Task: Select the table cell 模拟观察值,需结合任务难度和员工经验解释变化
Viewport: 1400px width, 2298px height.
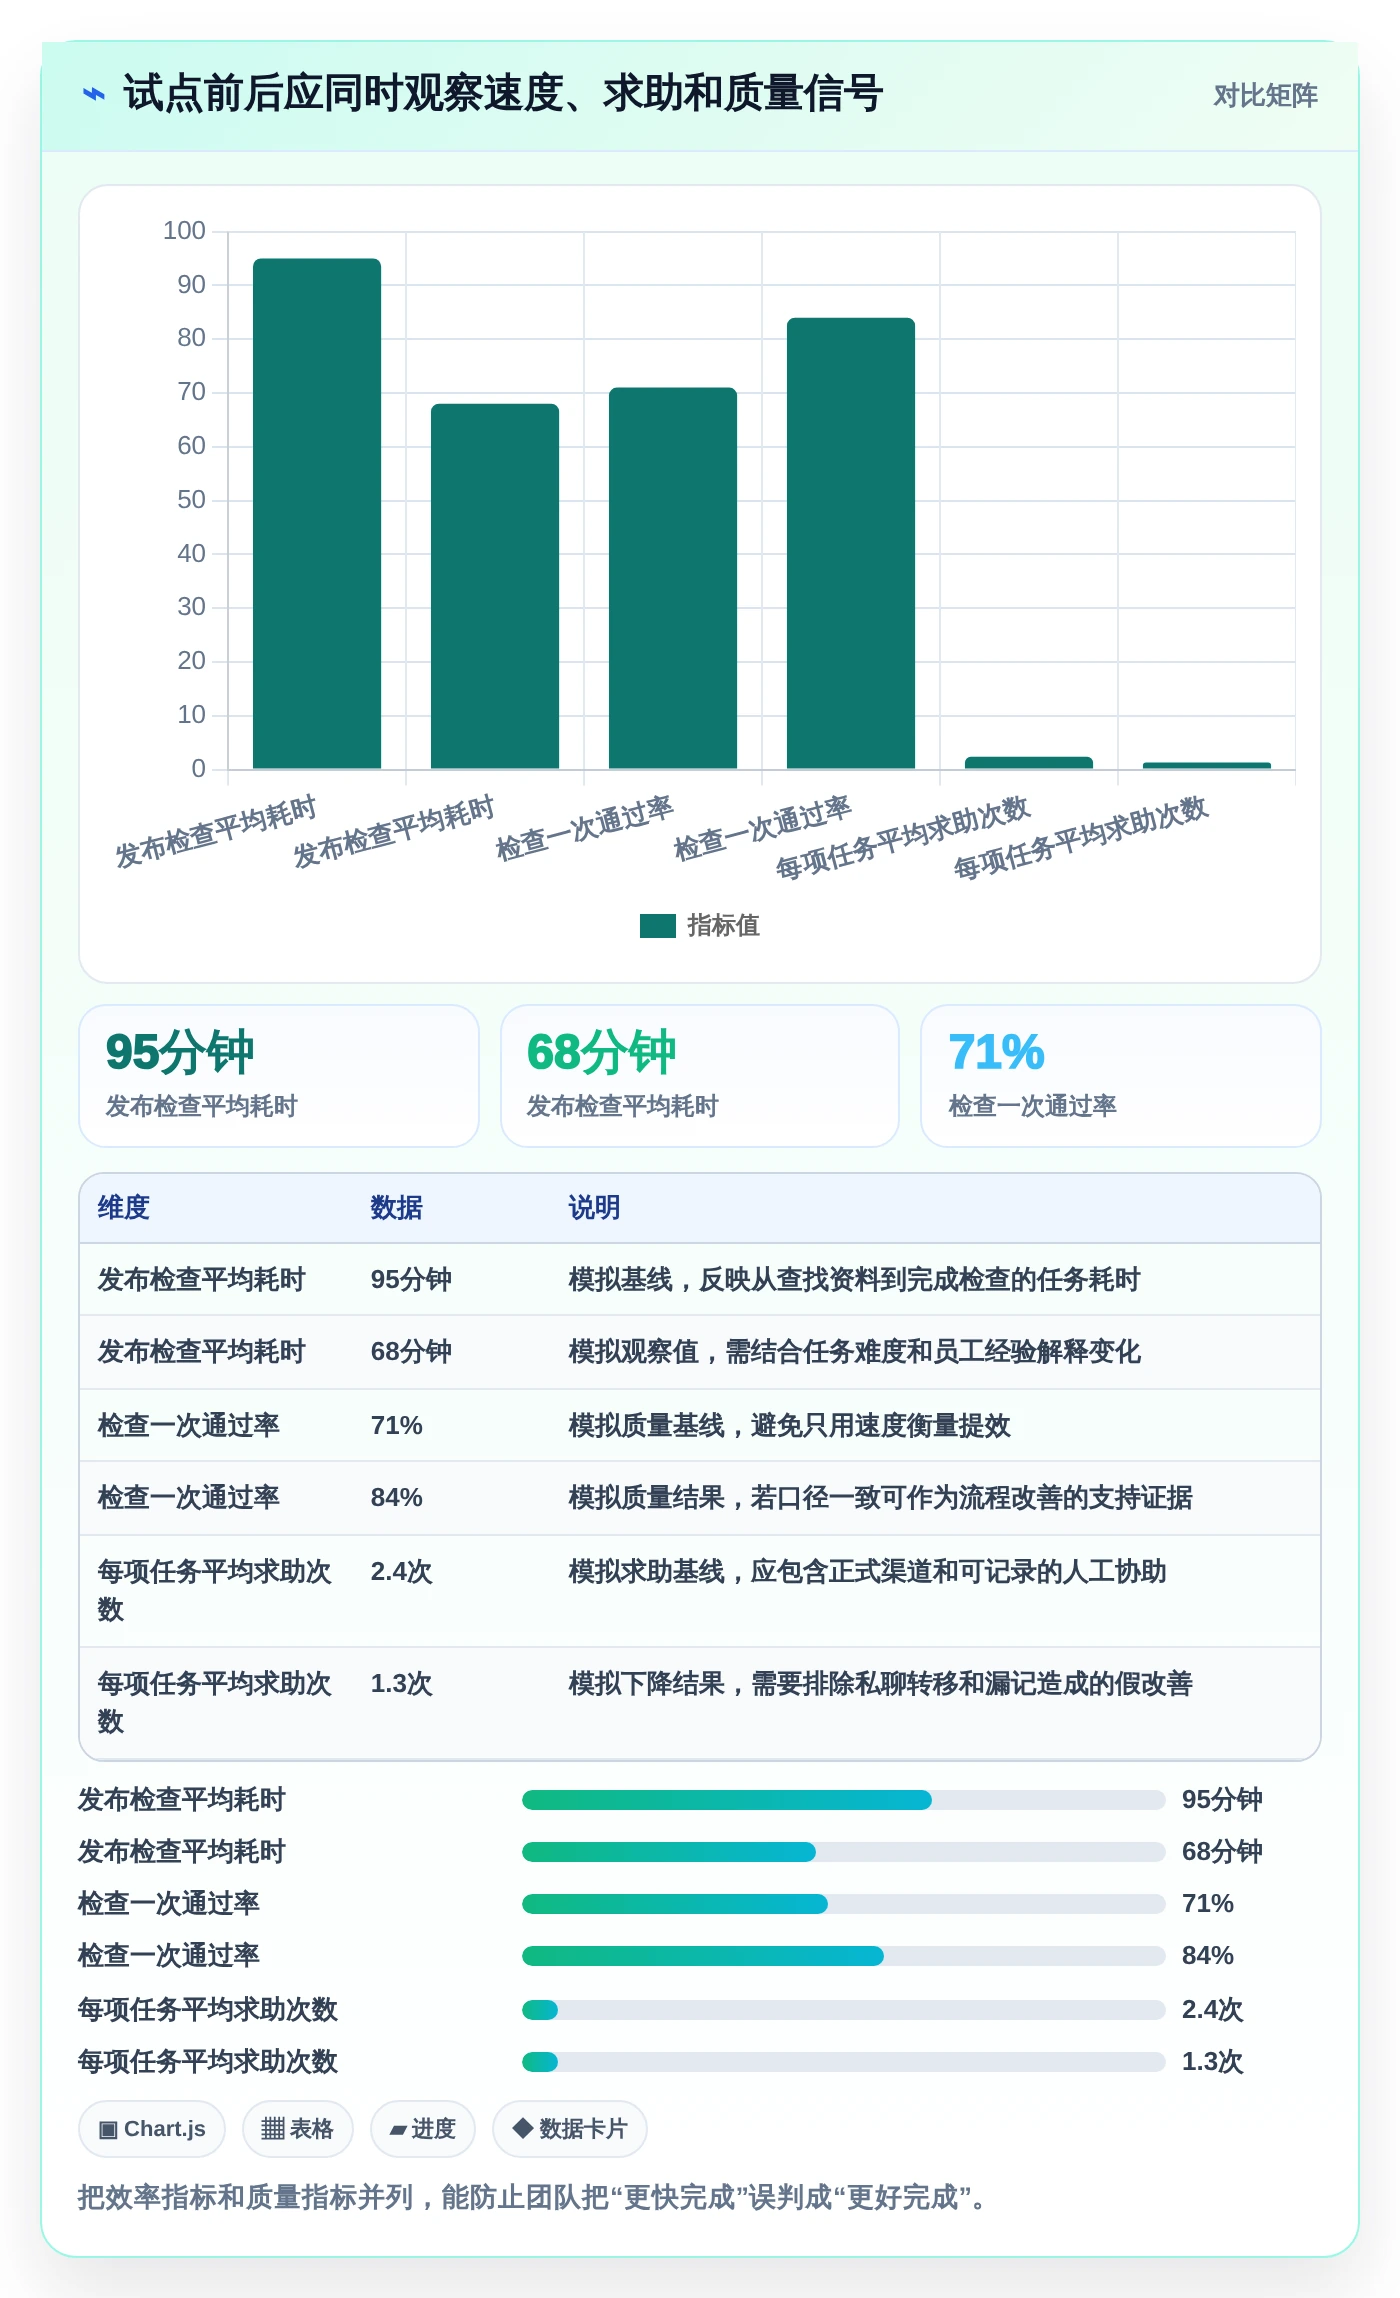Action: (x=855, y=1352)
